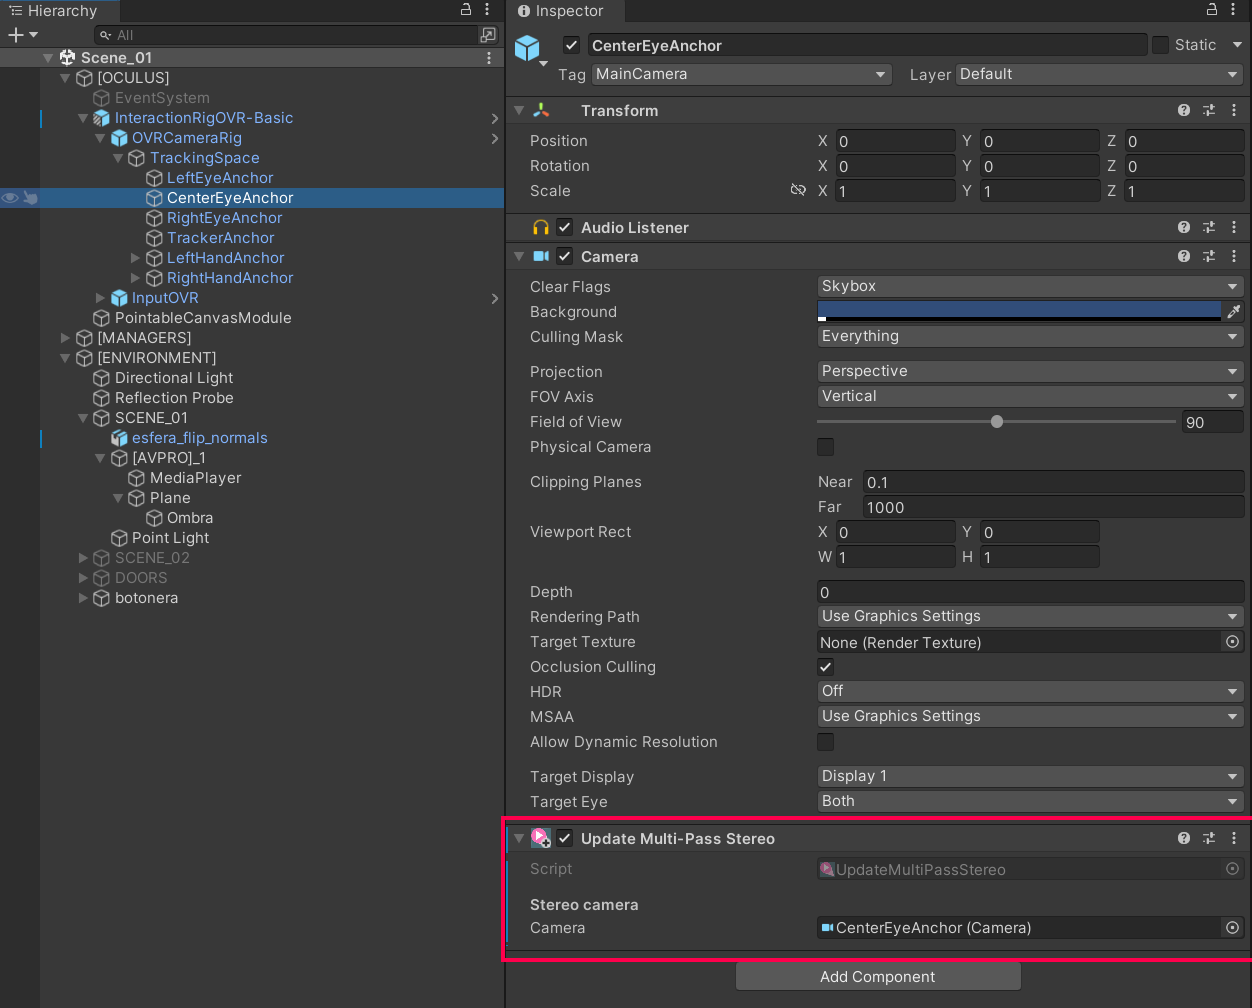Open the Tag dropdown set to MainCamera
Viewport: 1252px width, 1008px height.
click(x=740, y=74)
